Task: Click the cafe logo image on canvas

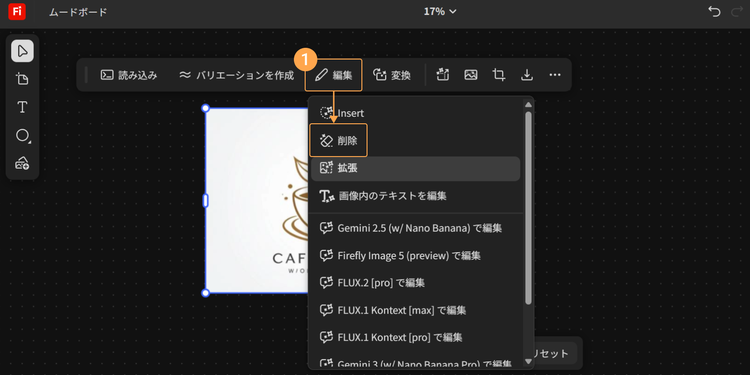Action: coord(257,201)
